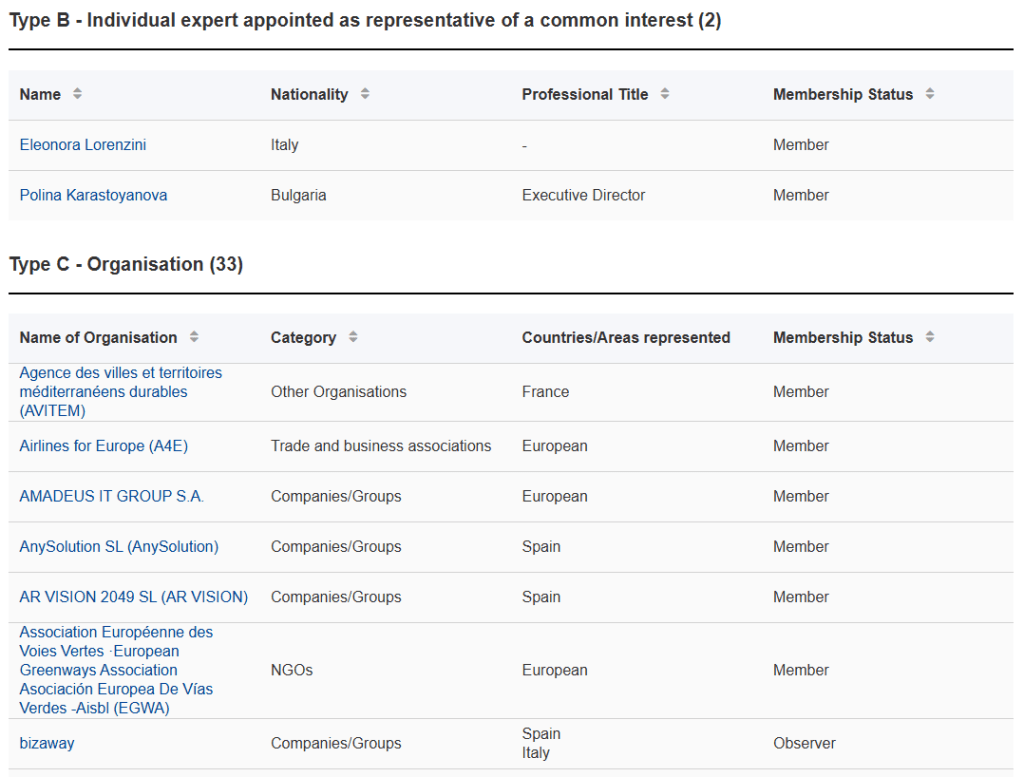Open Polina Karastoyanova profile link
The height and width of the screenshot is (777, 1024).
coord(93,195)
